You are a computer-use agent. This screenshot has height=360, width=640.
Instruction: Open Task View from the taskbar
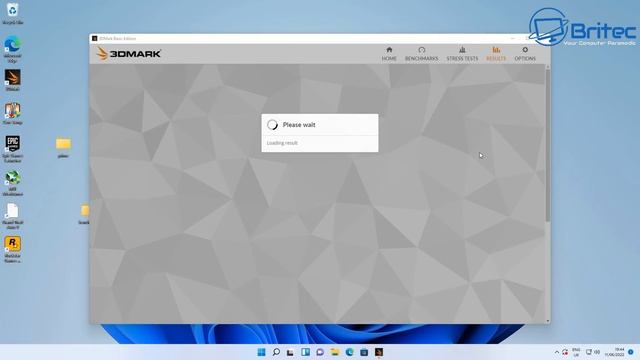[290, 352]
